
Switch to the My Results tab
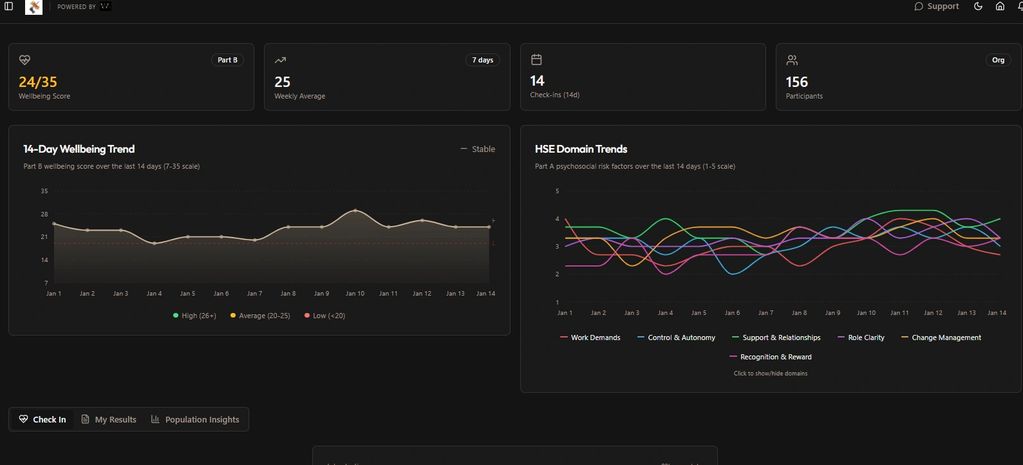[108, 419]
